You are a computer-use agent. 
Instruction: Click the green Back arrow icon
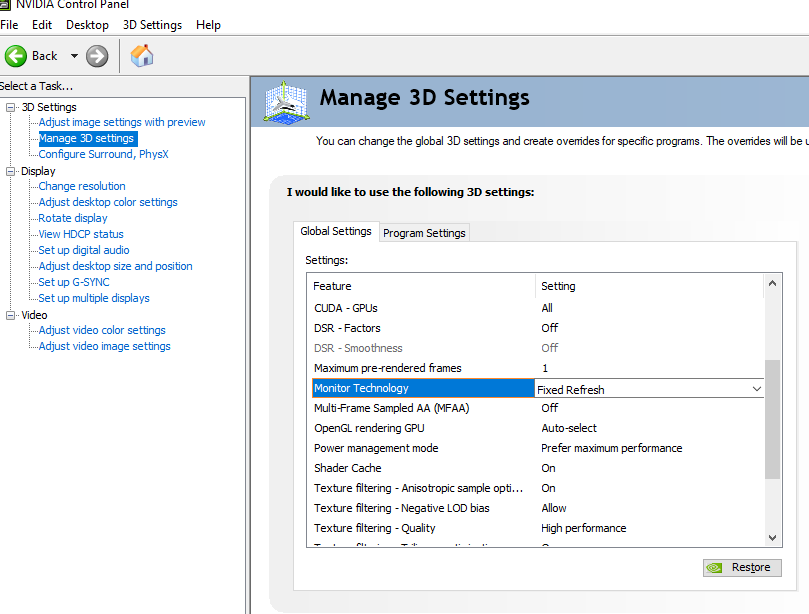tap(16, 56)
